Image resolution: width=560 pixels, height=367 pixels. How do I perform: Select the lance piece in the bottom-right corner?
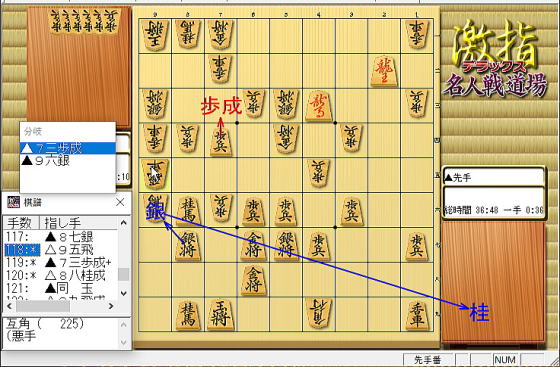[417, 314]
